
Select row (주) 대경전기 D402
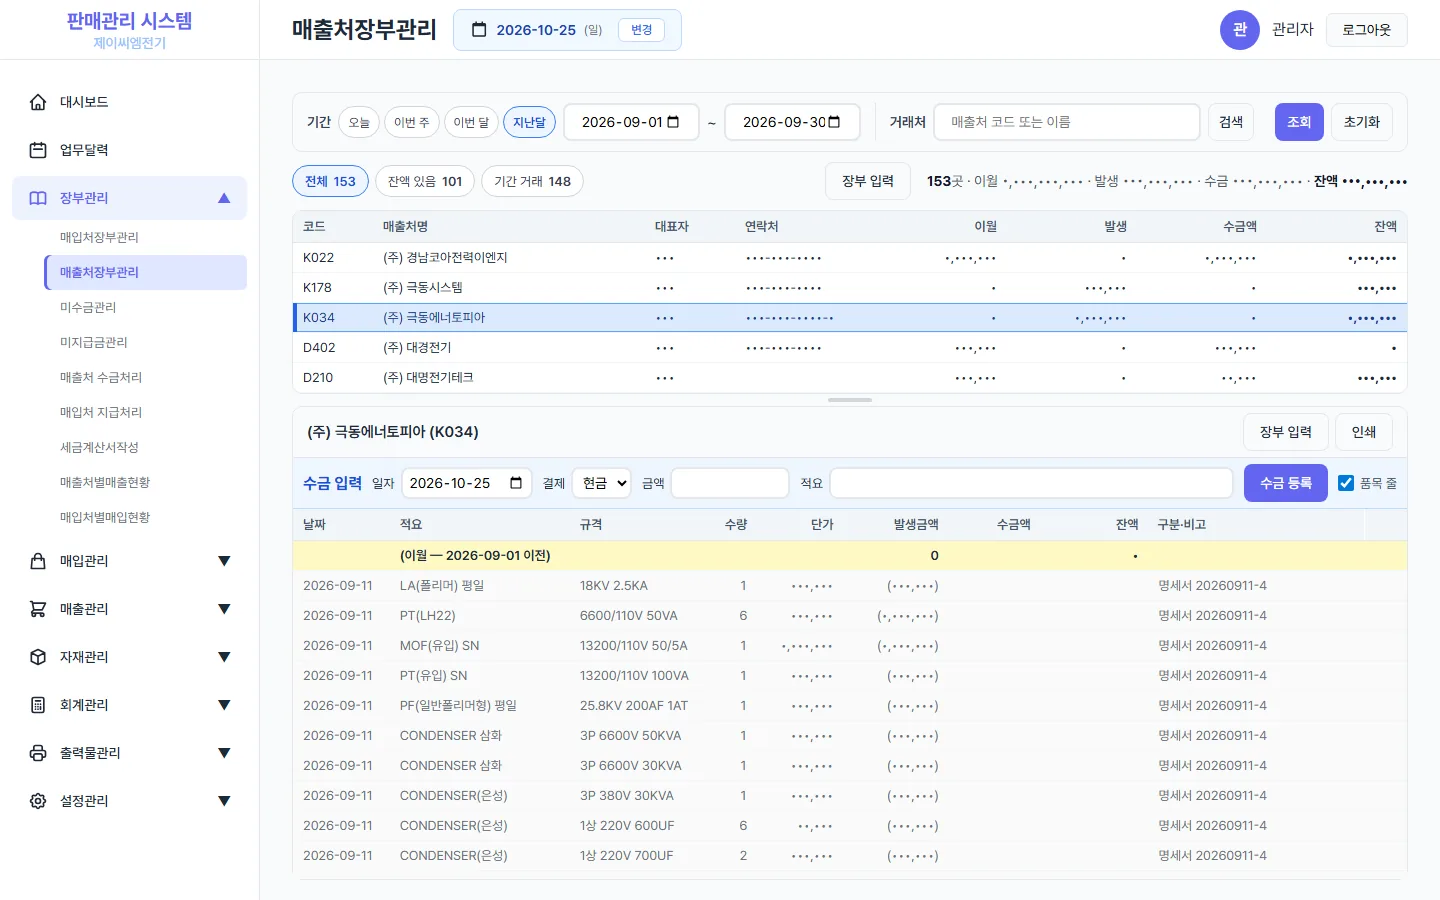tap(850, 348)
